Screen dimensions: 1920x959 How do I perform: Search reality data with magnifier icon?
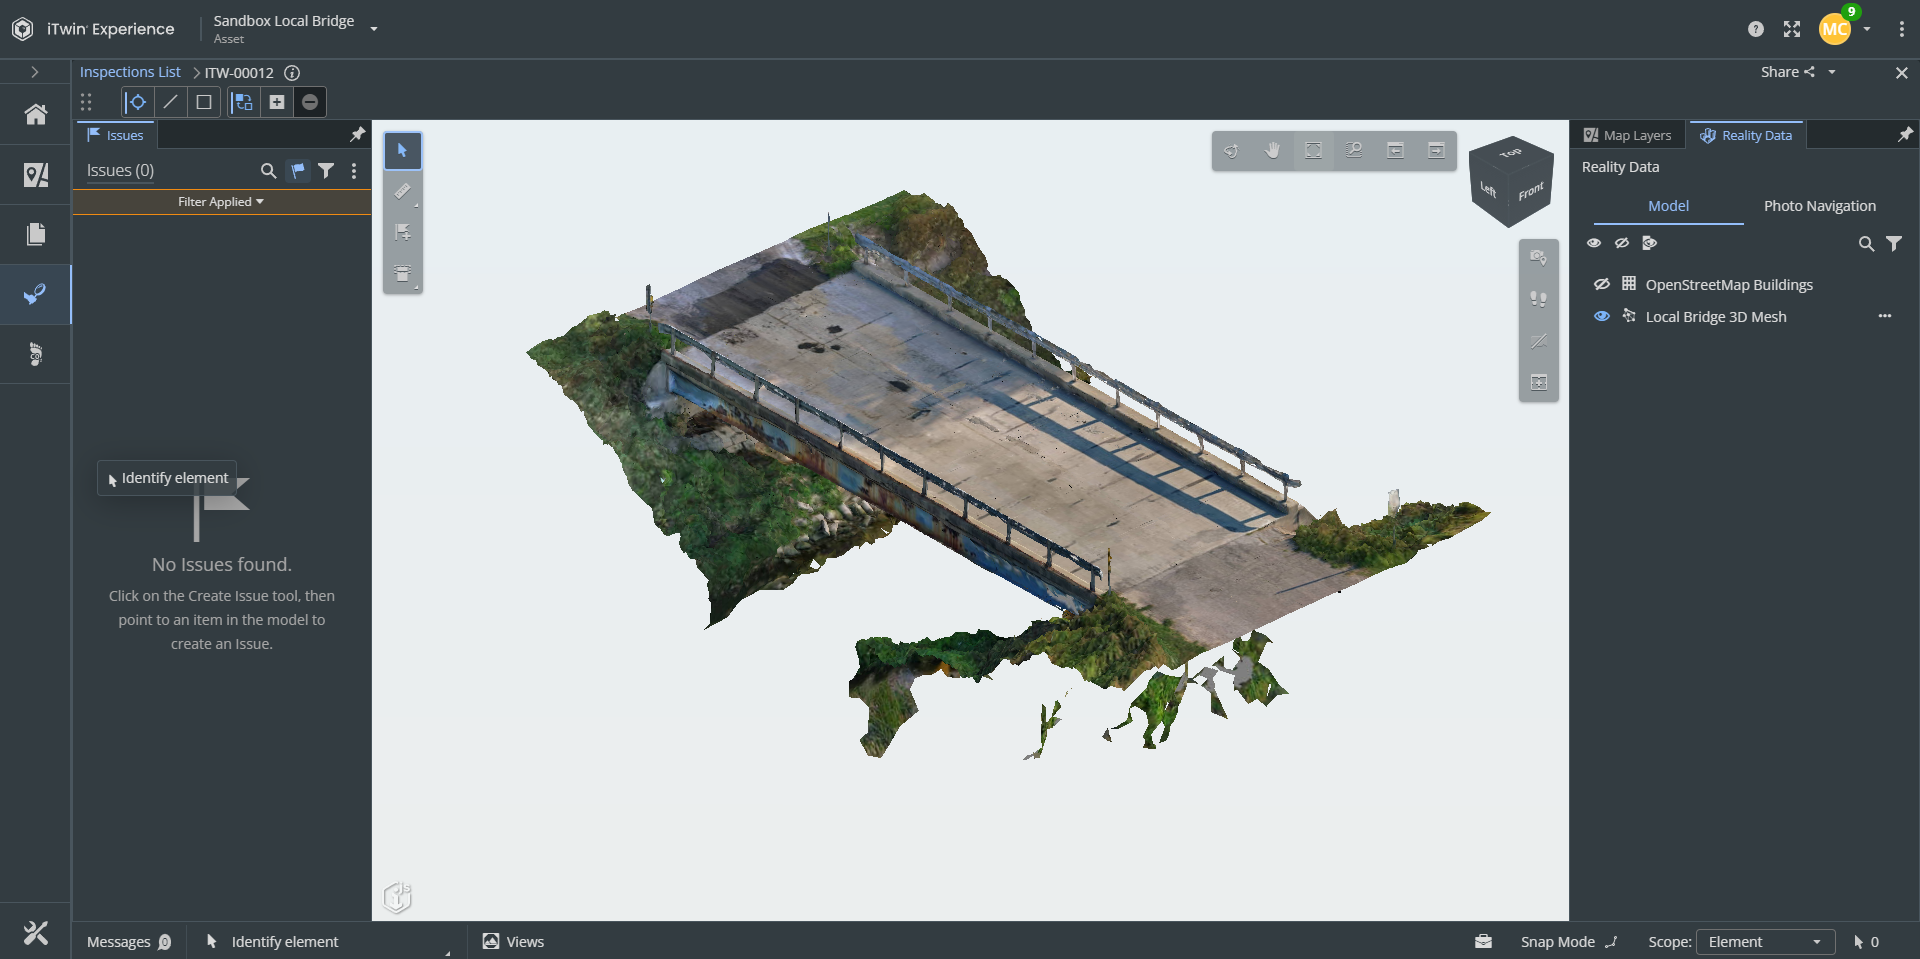(x=1866, y=244)
